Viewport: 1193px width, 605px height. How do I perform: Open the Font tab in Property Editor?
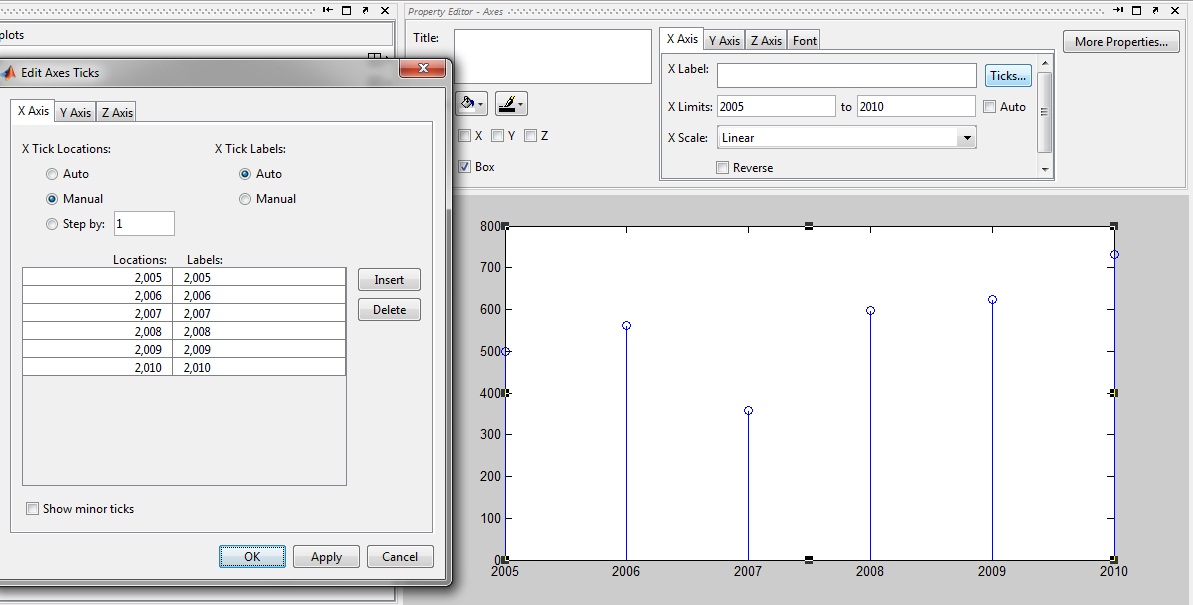click(805, 40)
